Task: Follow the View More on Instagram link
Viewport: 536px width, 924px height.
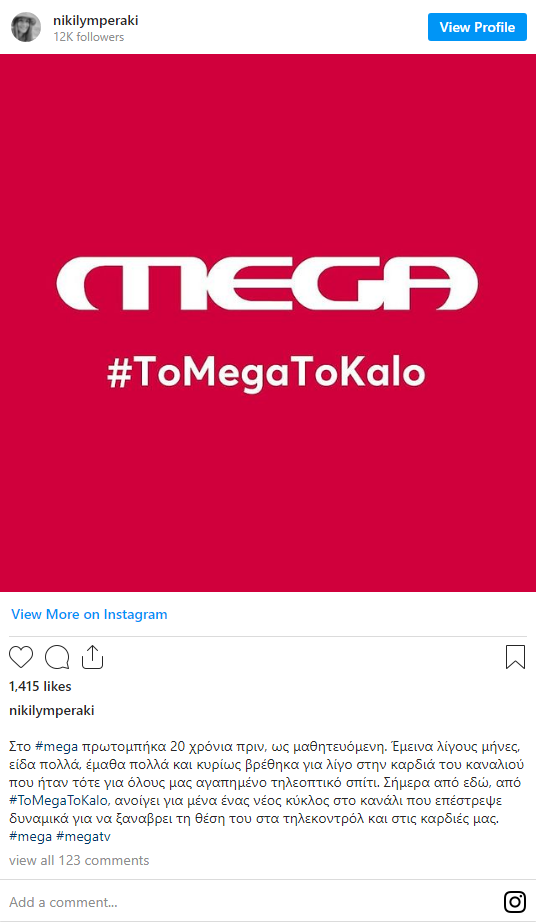Action: (x=89, y=614)
